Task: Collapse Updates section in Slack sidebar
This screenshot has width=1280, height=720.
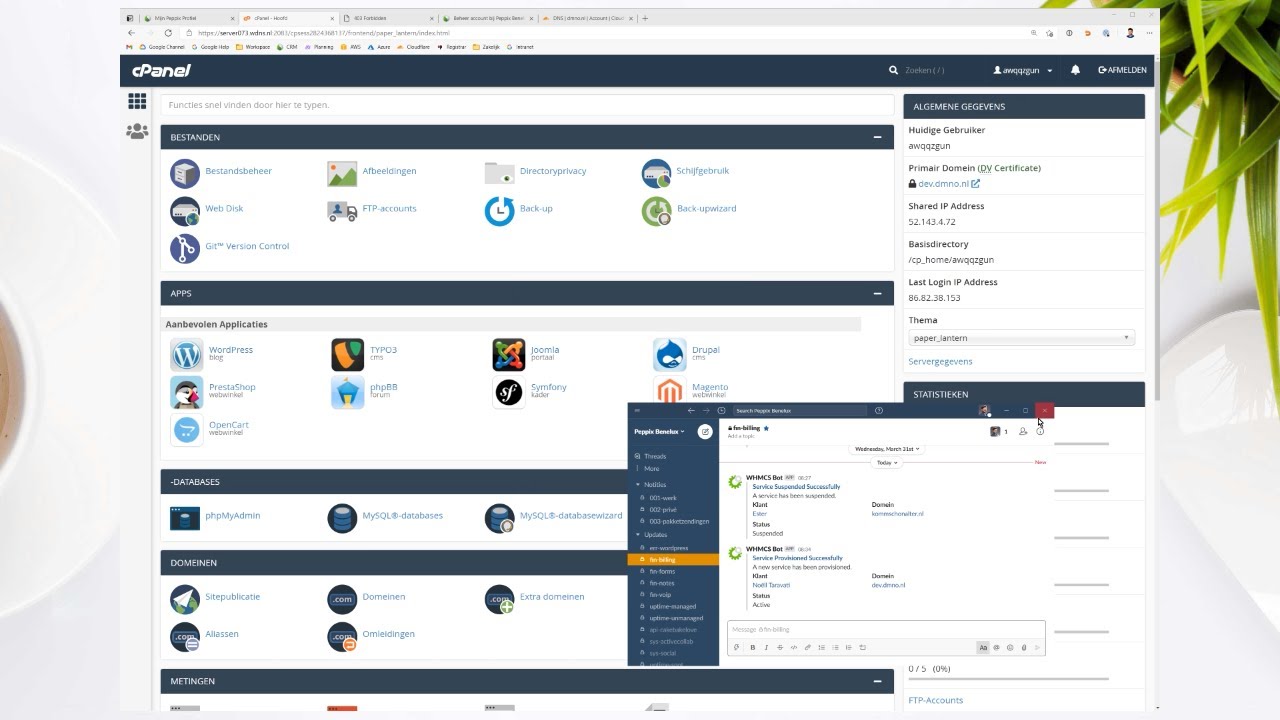Action: pos(637,534)
